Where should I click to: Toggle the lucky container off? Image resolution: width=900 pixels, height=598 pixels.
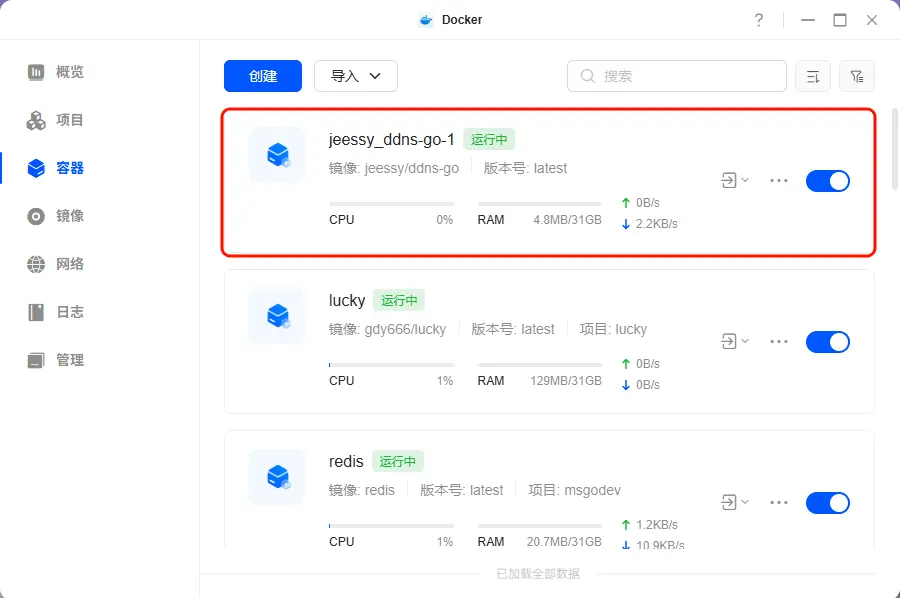click(x=827, y=342)
